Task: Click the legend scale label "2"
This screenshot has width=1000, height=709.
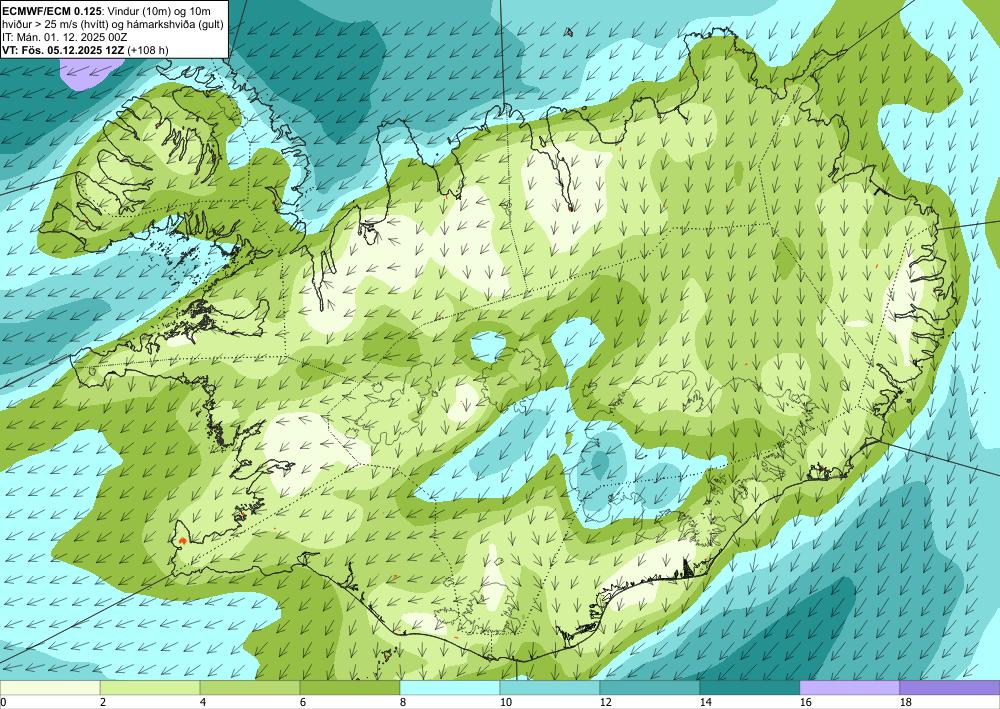Action: (x=103, y=702)
